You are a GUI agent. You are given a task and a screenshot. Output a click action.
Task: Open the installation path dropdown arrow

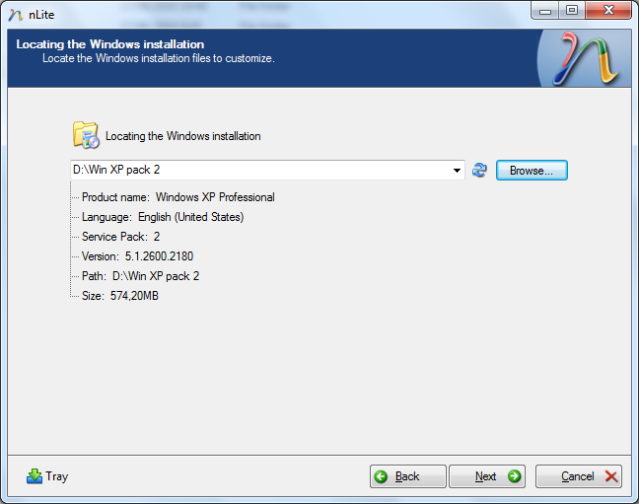coord(457,170)
